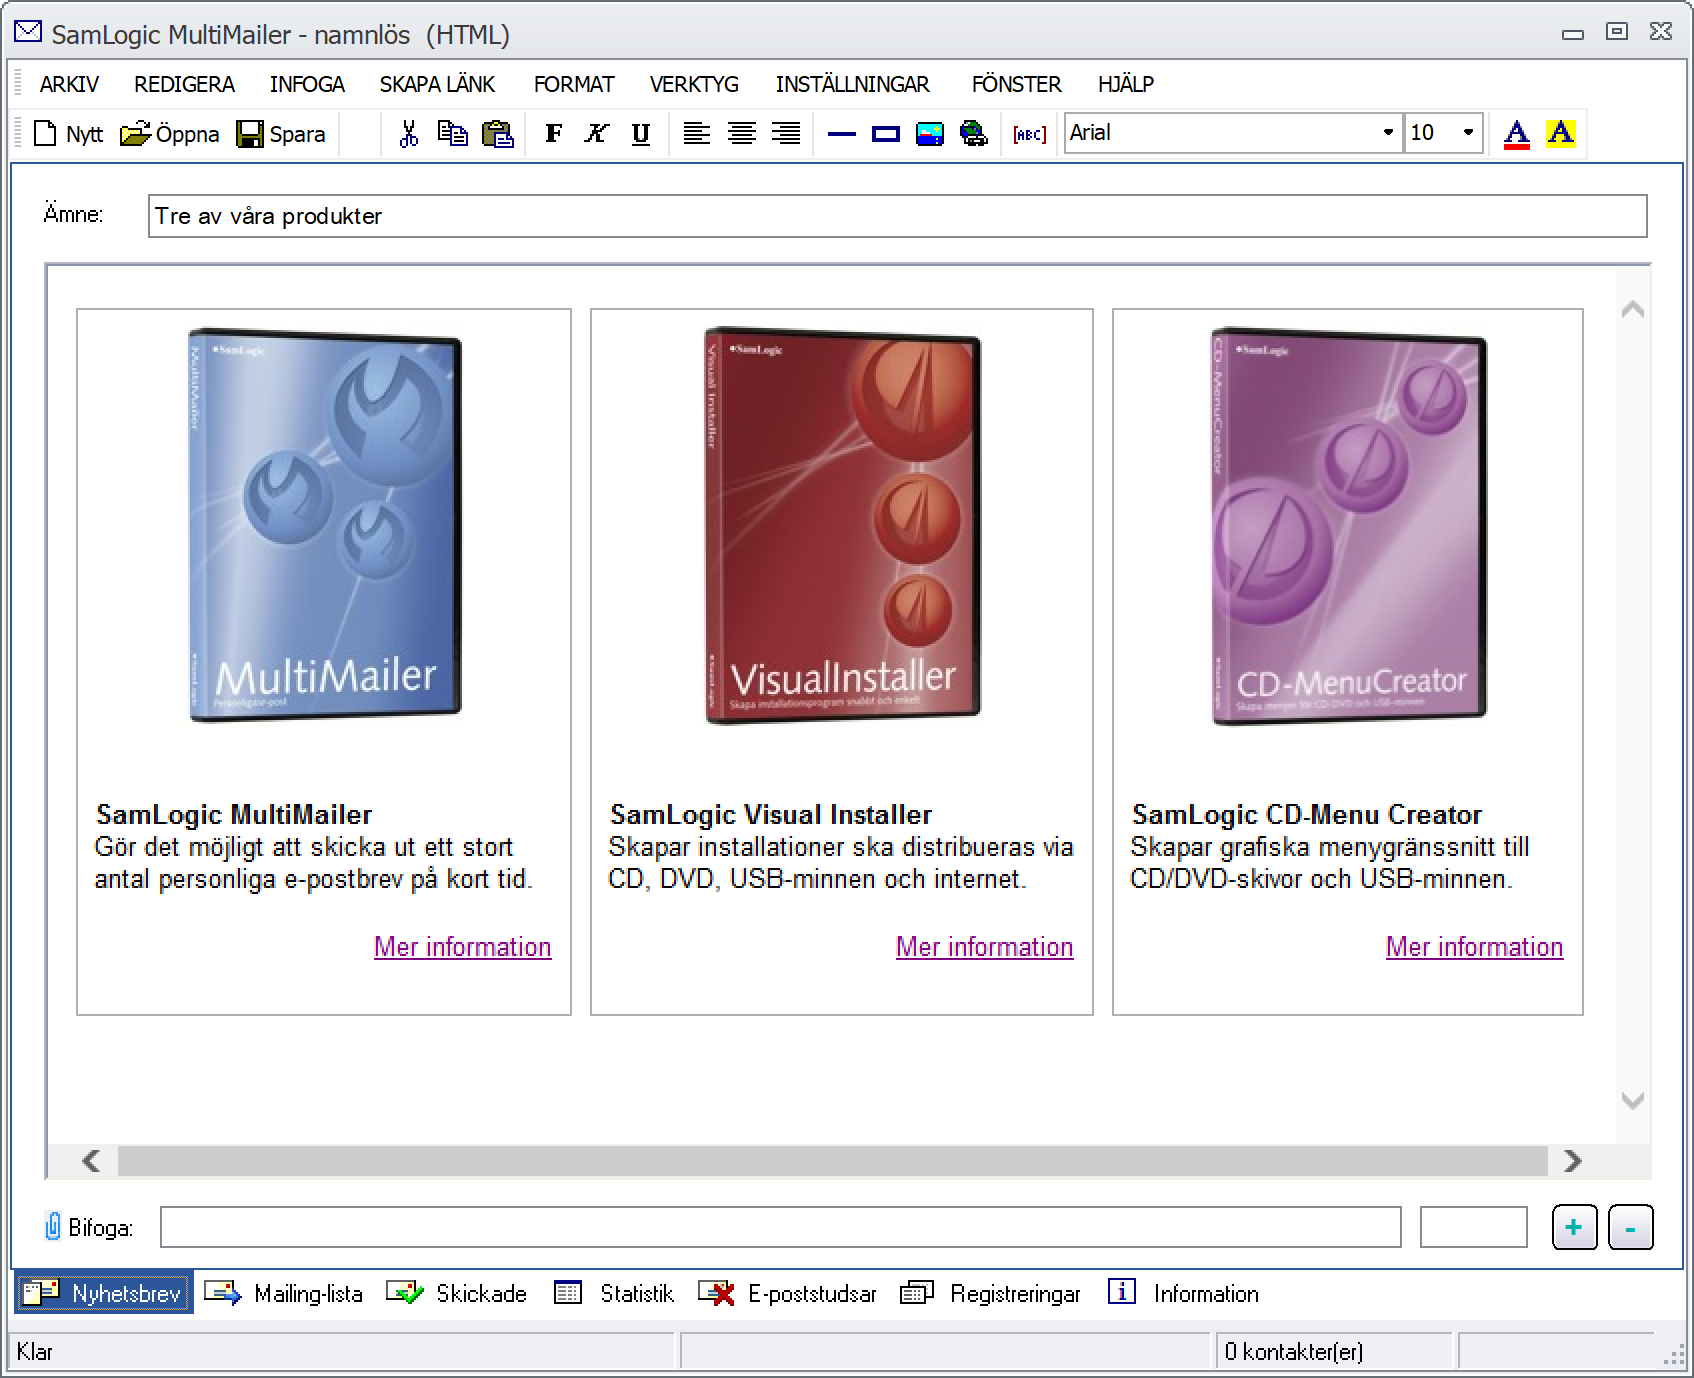The height and width of the screenshot is (1378, 1694).
Task: Click the paperclip Bifoga icon
Action: (x=53, y=1227)
